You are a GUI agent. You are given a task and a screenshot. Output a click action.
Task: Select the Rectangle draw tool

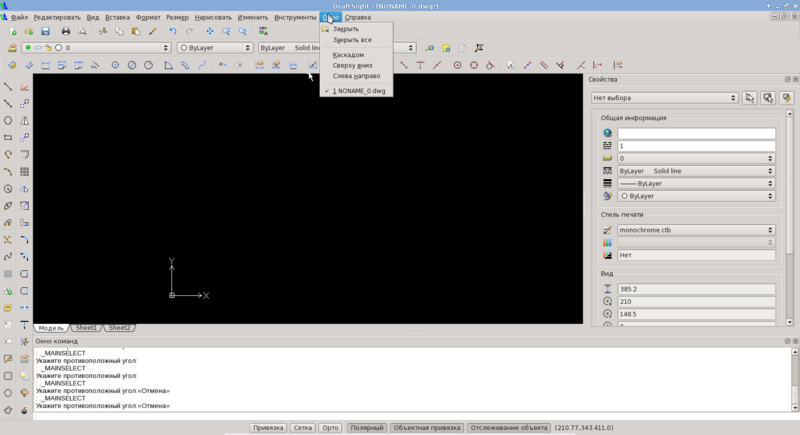point(8,138)
